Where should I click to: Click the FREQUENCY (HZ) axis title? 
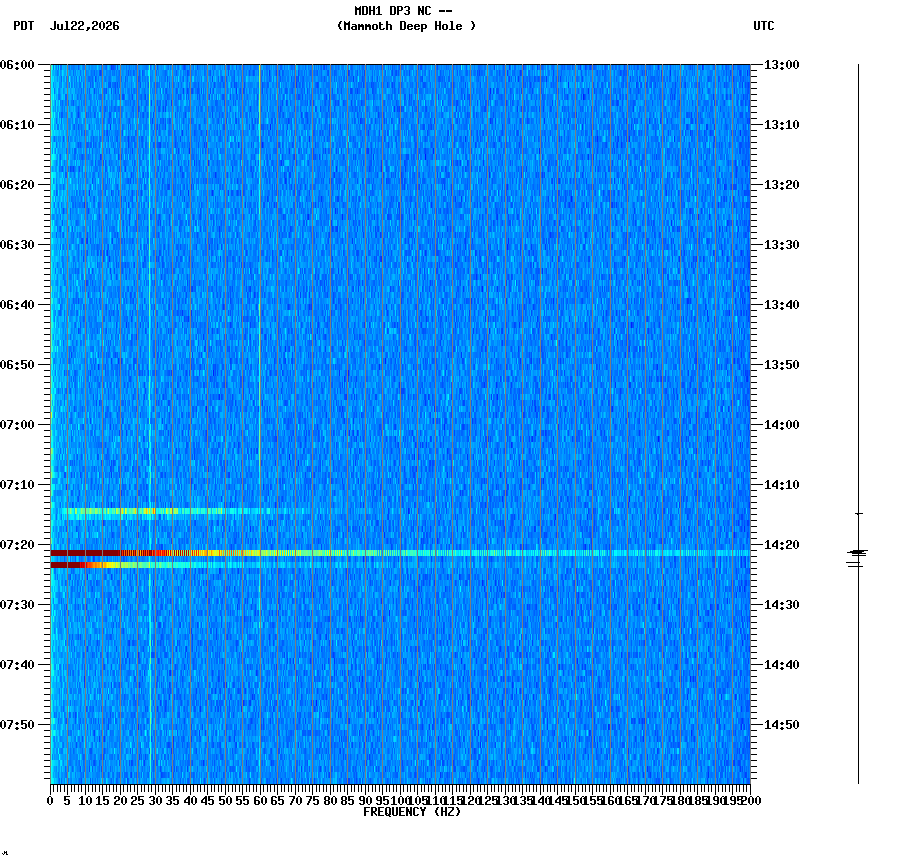[x=412, y=812]
